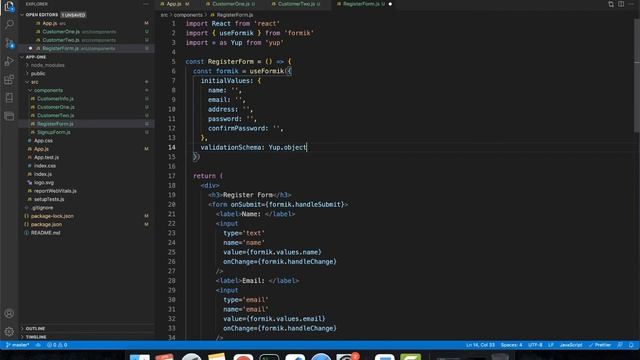Switch to the CustomerOne.js tab

231,4
